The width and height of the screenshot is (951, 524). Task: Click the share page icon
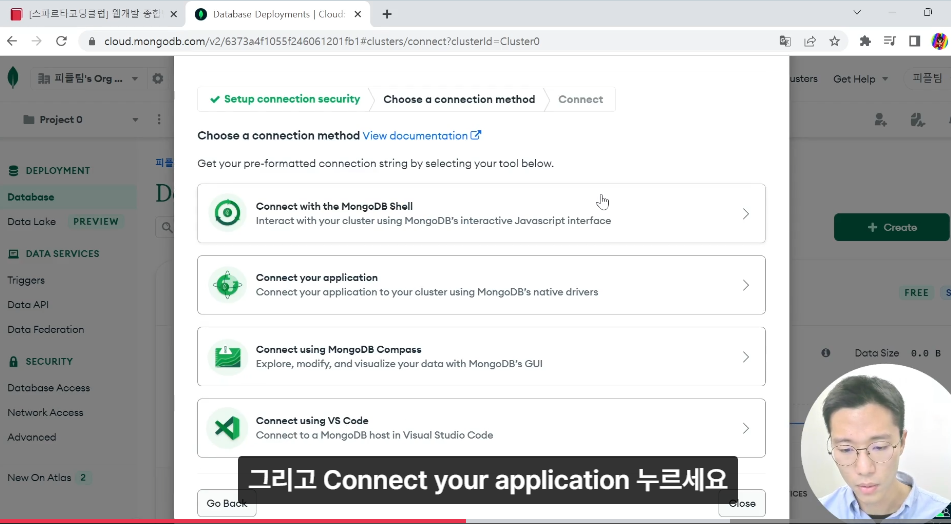coord(810,41)
